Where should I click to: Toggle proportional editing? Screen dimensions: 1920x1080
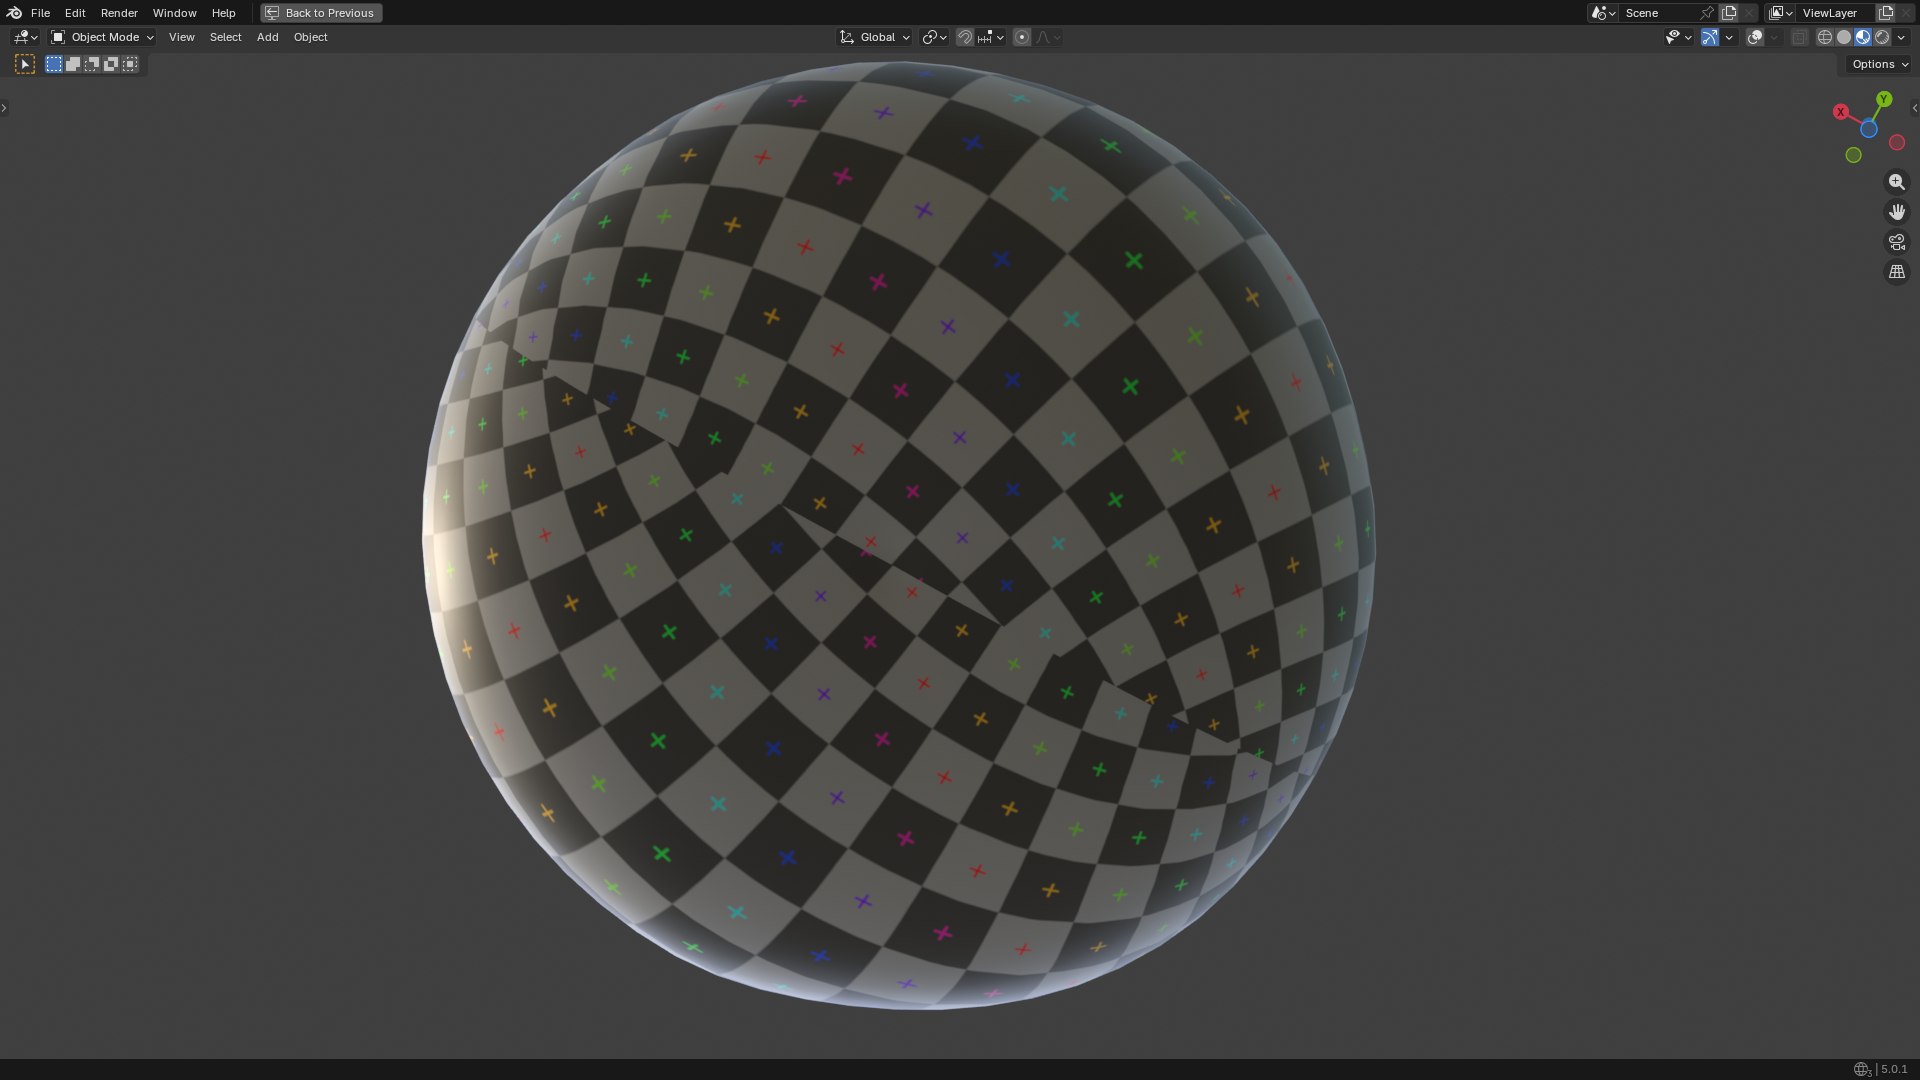(1021, 37)
